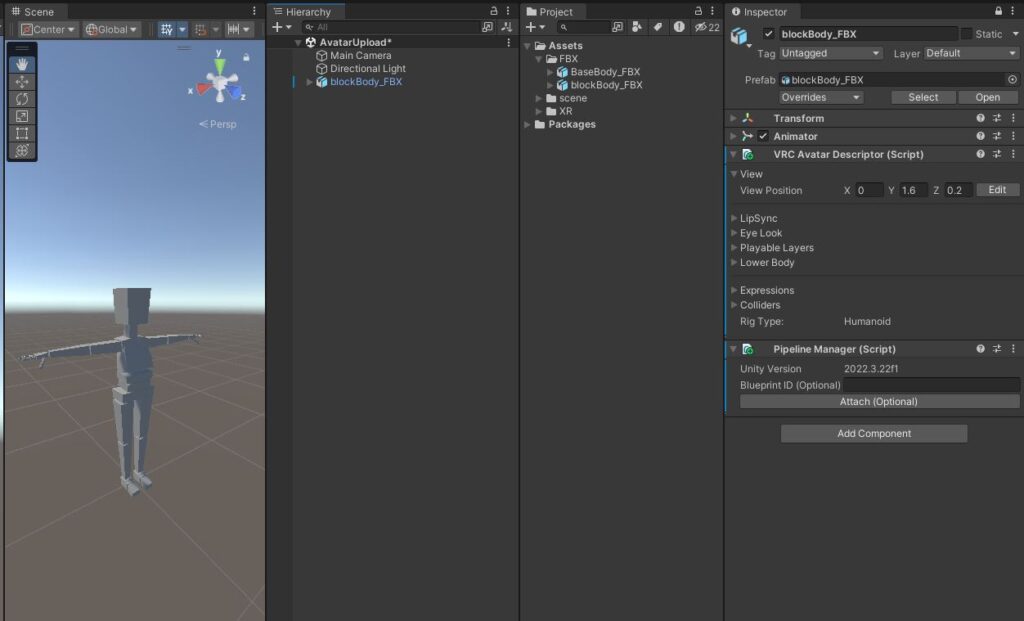Click the Add Component button
The image size is (1024, 621).
873,434
